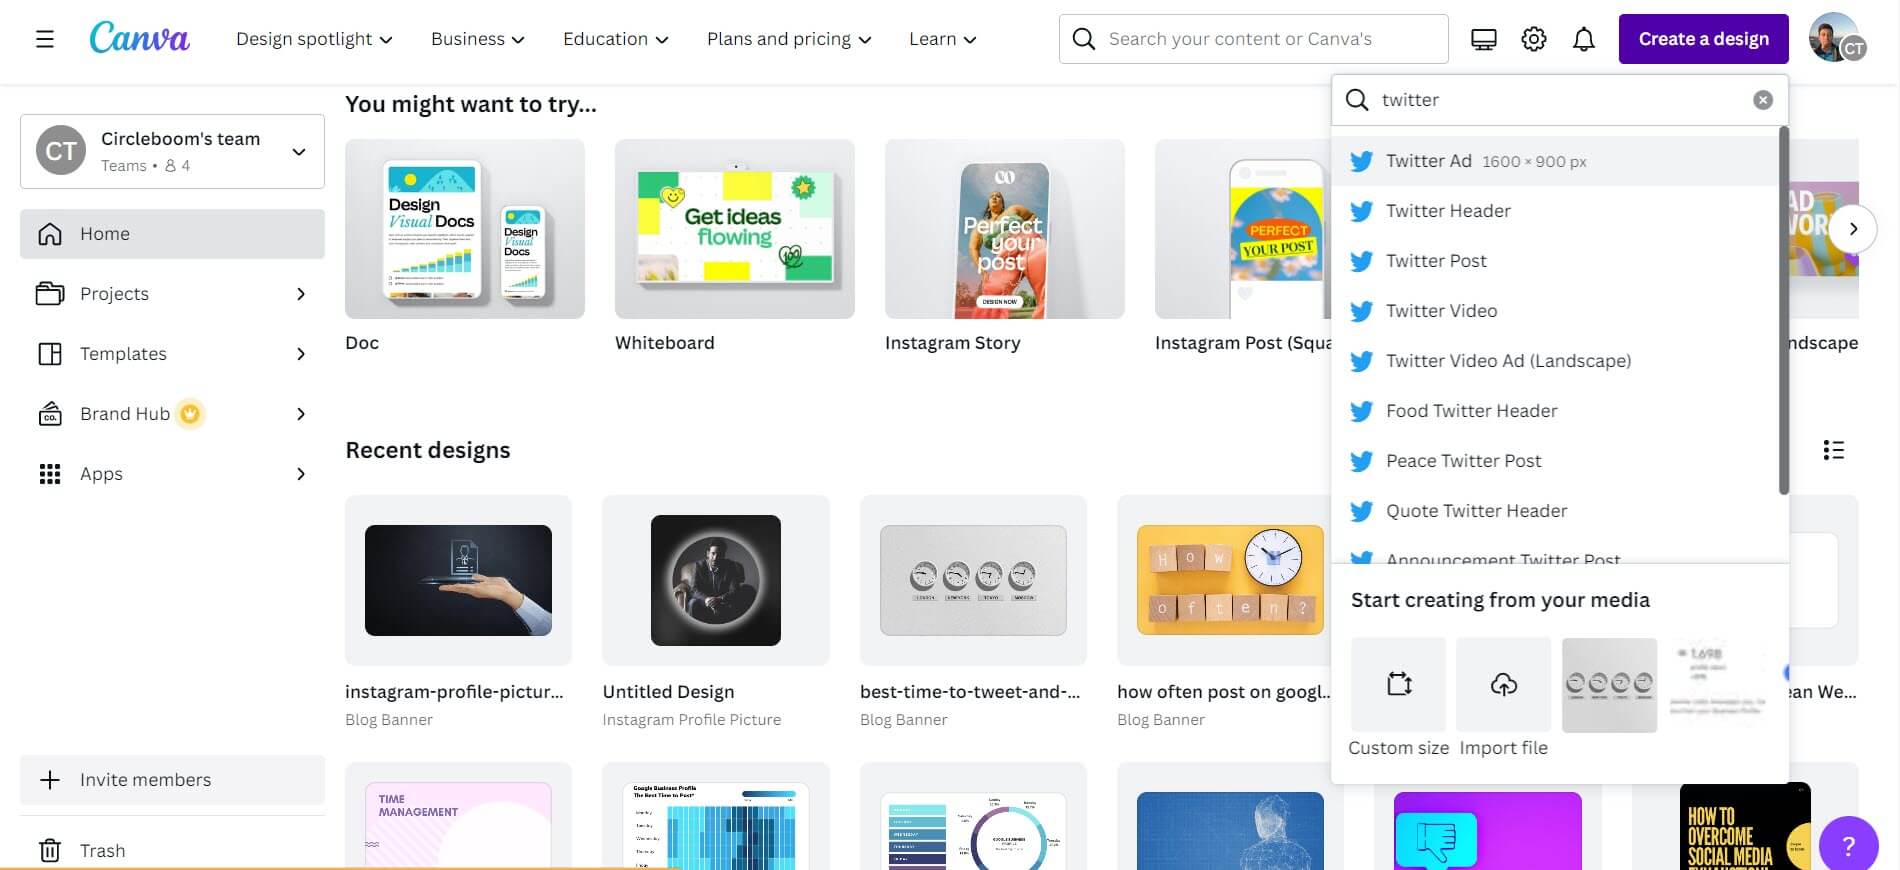Click the Custom size icon tile
The image size is (1900, 870).
1398,685
